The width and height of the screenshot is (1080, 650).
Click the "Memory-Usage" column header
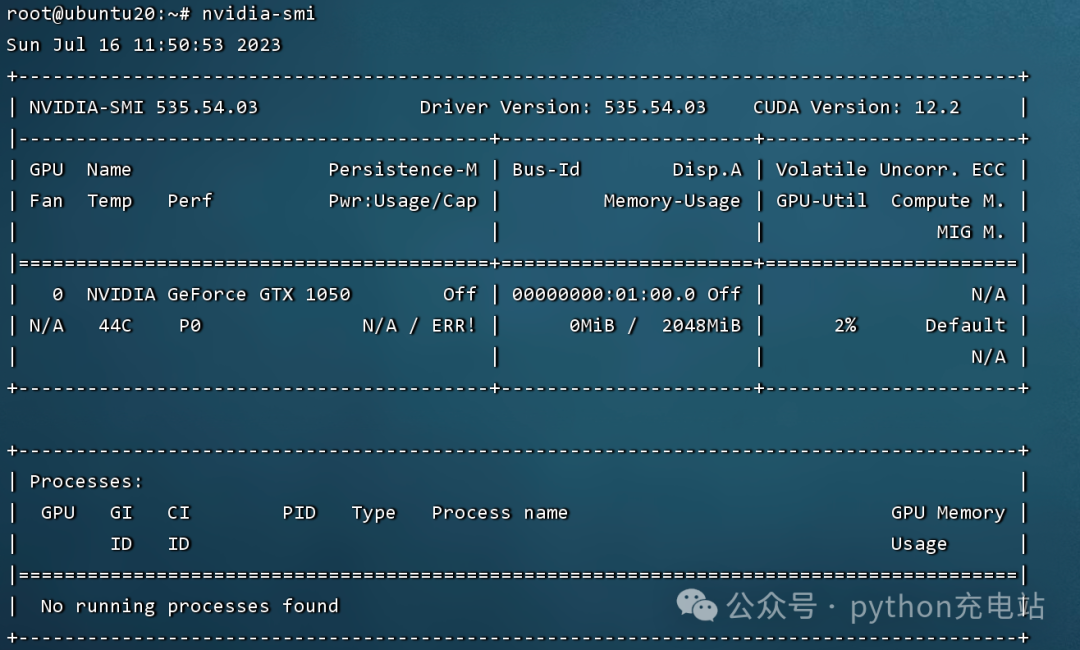coord(672,201)
